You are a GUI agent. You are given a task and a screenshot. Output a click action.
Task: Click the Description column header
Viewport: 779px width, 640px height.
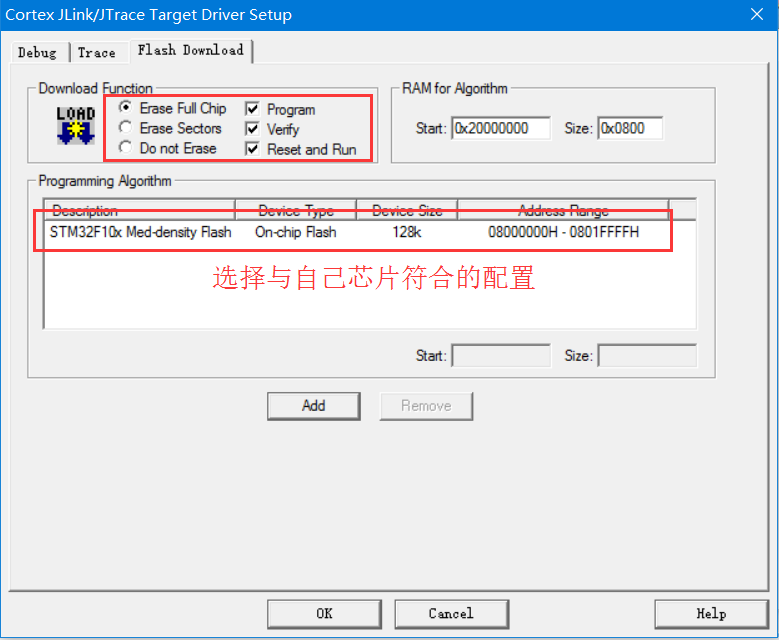click(140, 211)
